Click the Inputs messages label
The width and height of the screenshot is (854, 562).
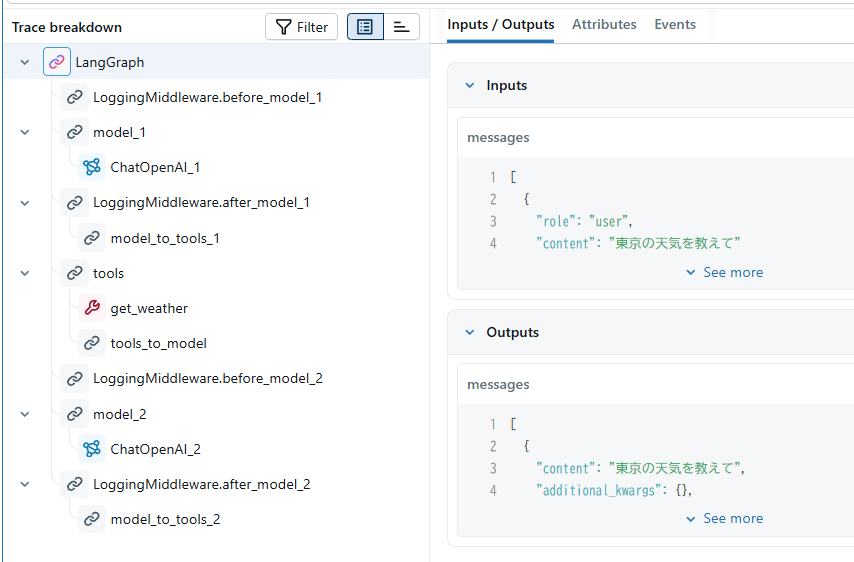pos(498,138)
